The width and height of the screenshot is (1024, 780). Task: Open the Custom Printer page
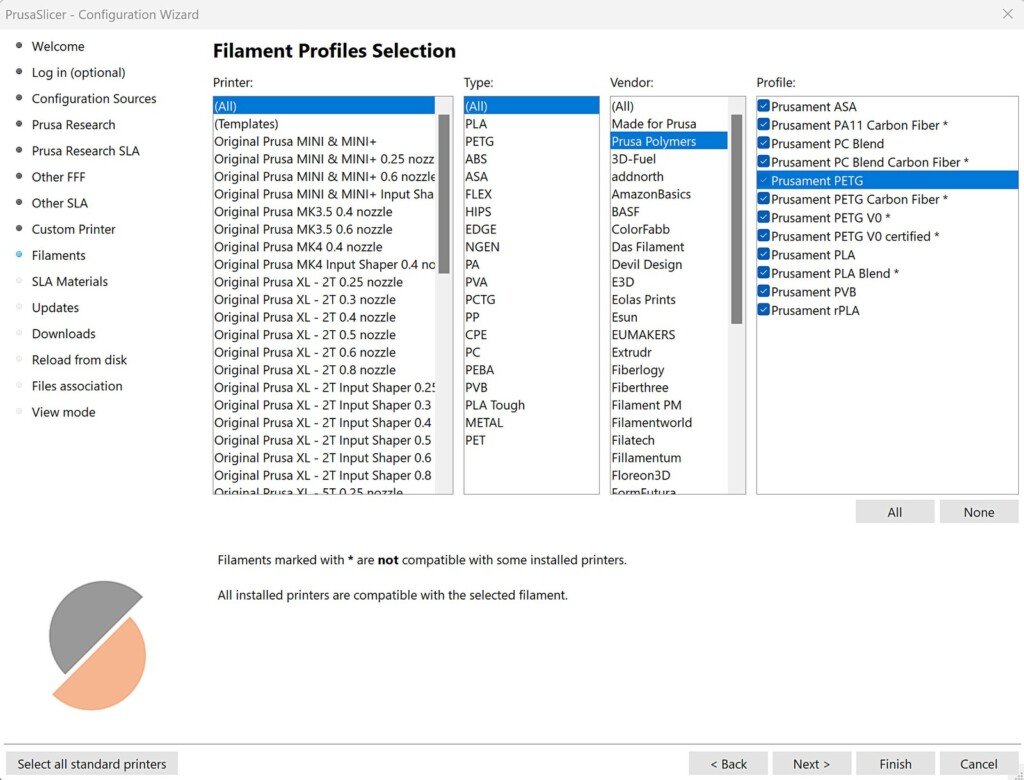pos(73,229)
